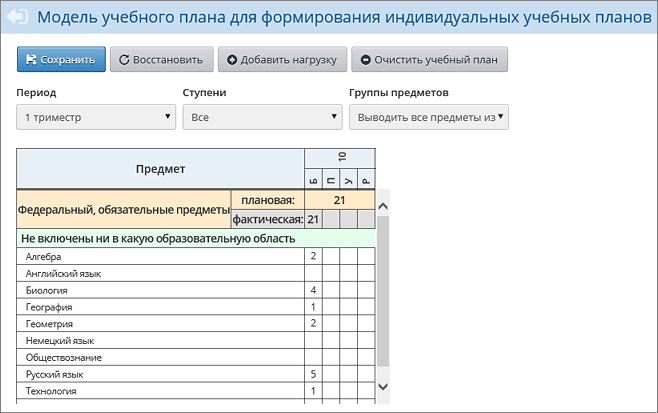Click the Технология subject name
This screenshot has width=658, height=413.
tap(51, 391)
